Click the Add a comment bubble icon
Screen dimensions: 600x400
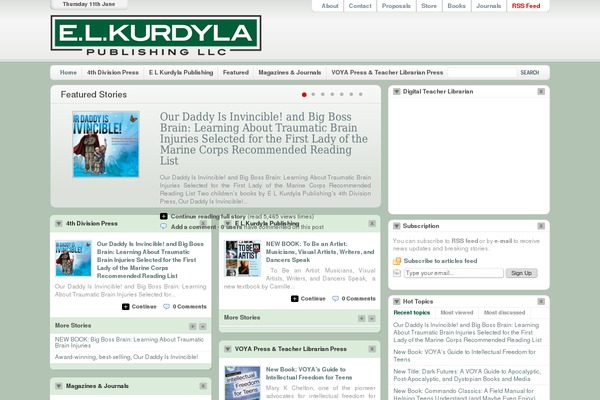[x=164, y=227]
